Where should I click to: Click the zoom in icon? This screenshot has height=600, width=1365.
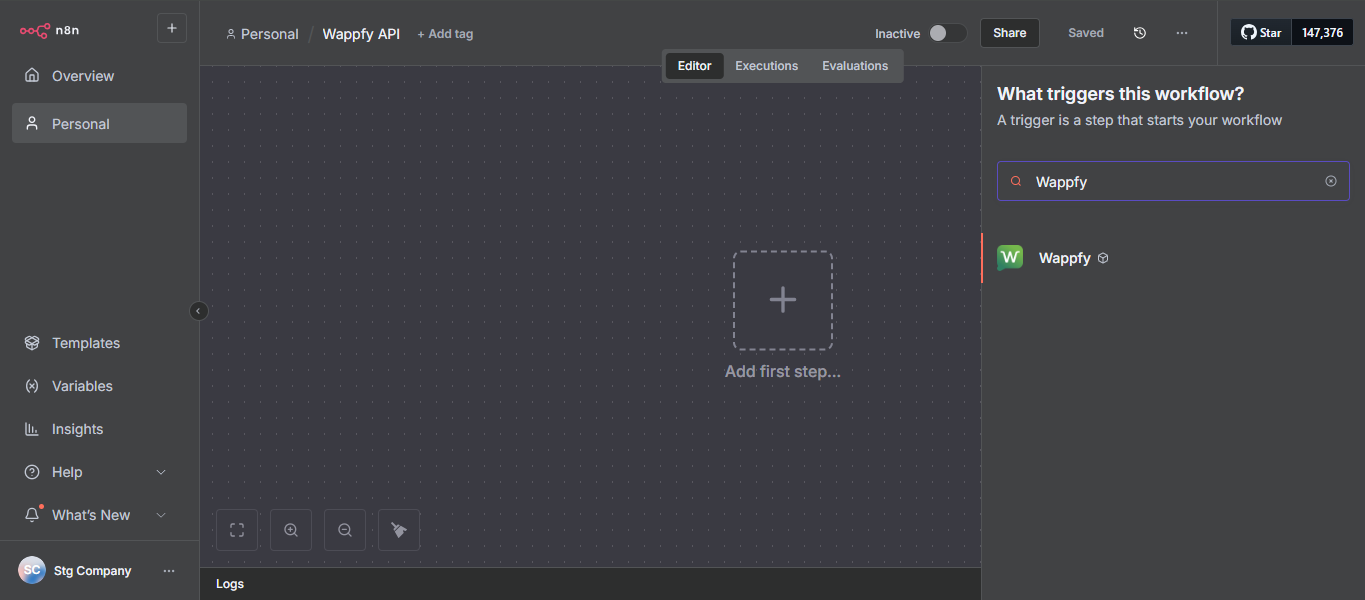pyautogui.click(x=291, y=530)
